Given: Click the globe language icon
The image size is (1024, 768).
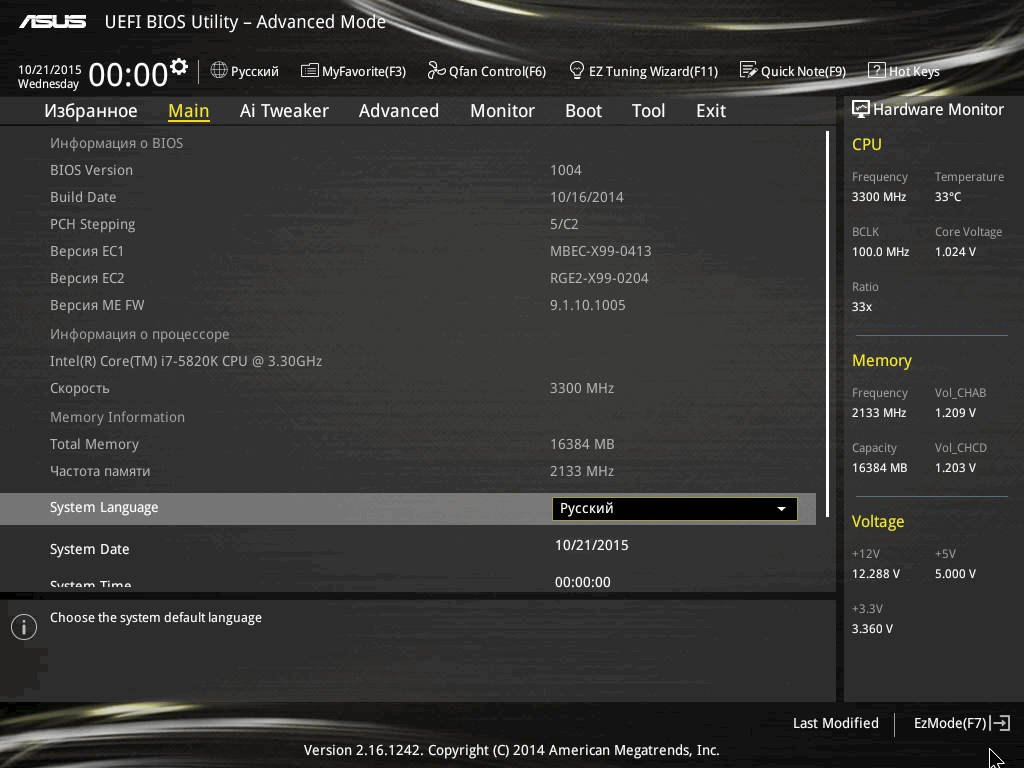Looking at the screenshot, I should point(219,70).
